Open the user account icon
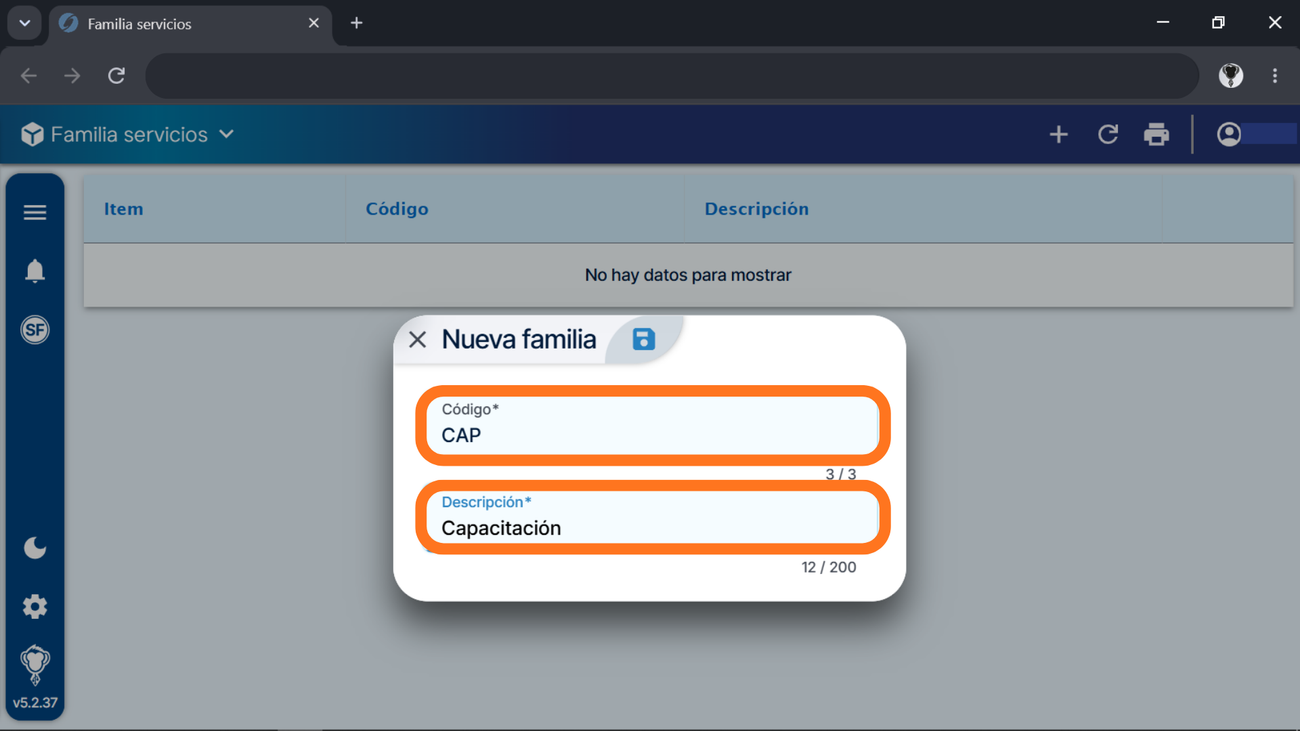 (x=1229, y=134)
